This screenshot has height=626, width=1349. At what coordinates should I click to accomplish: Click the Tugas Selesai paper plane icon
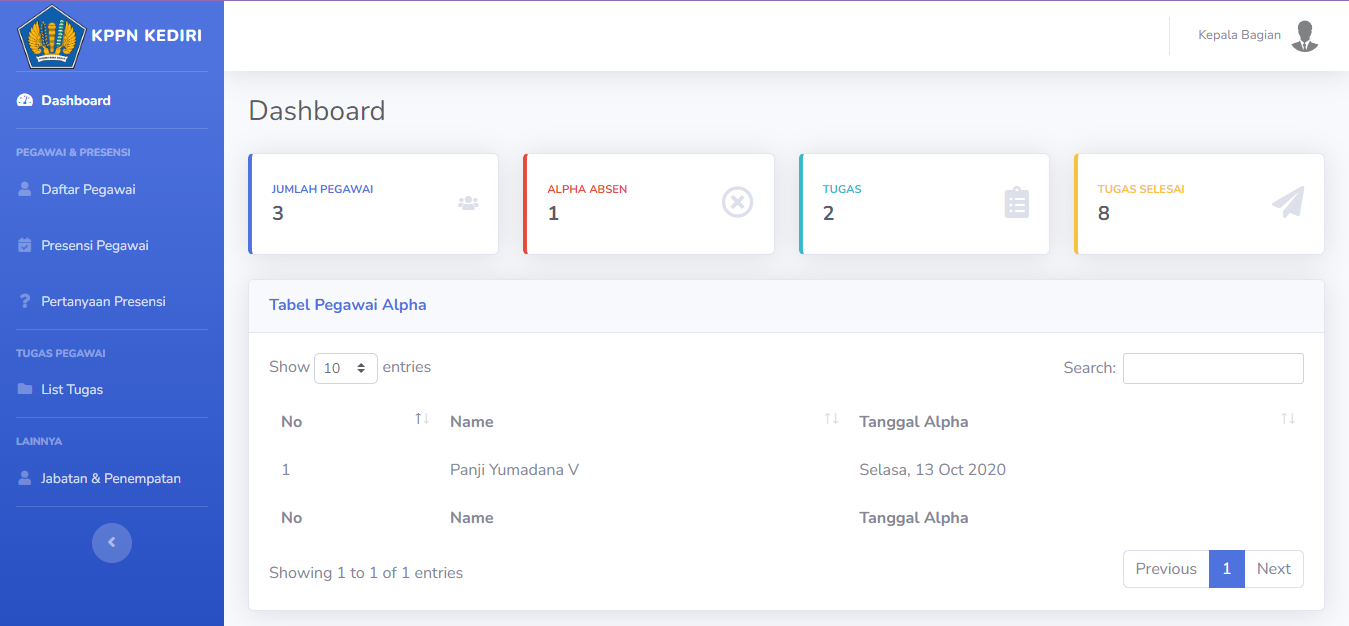1288,203
